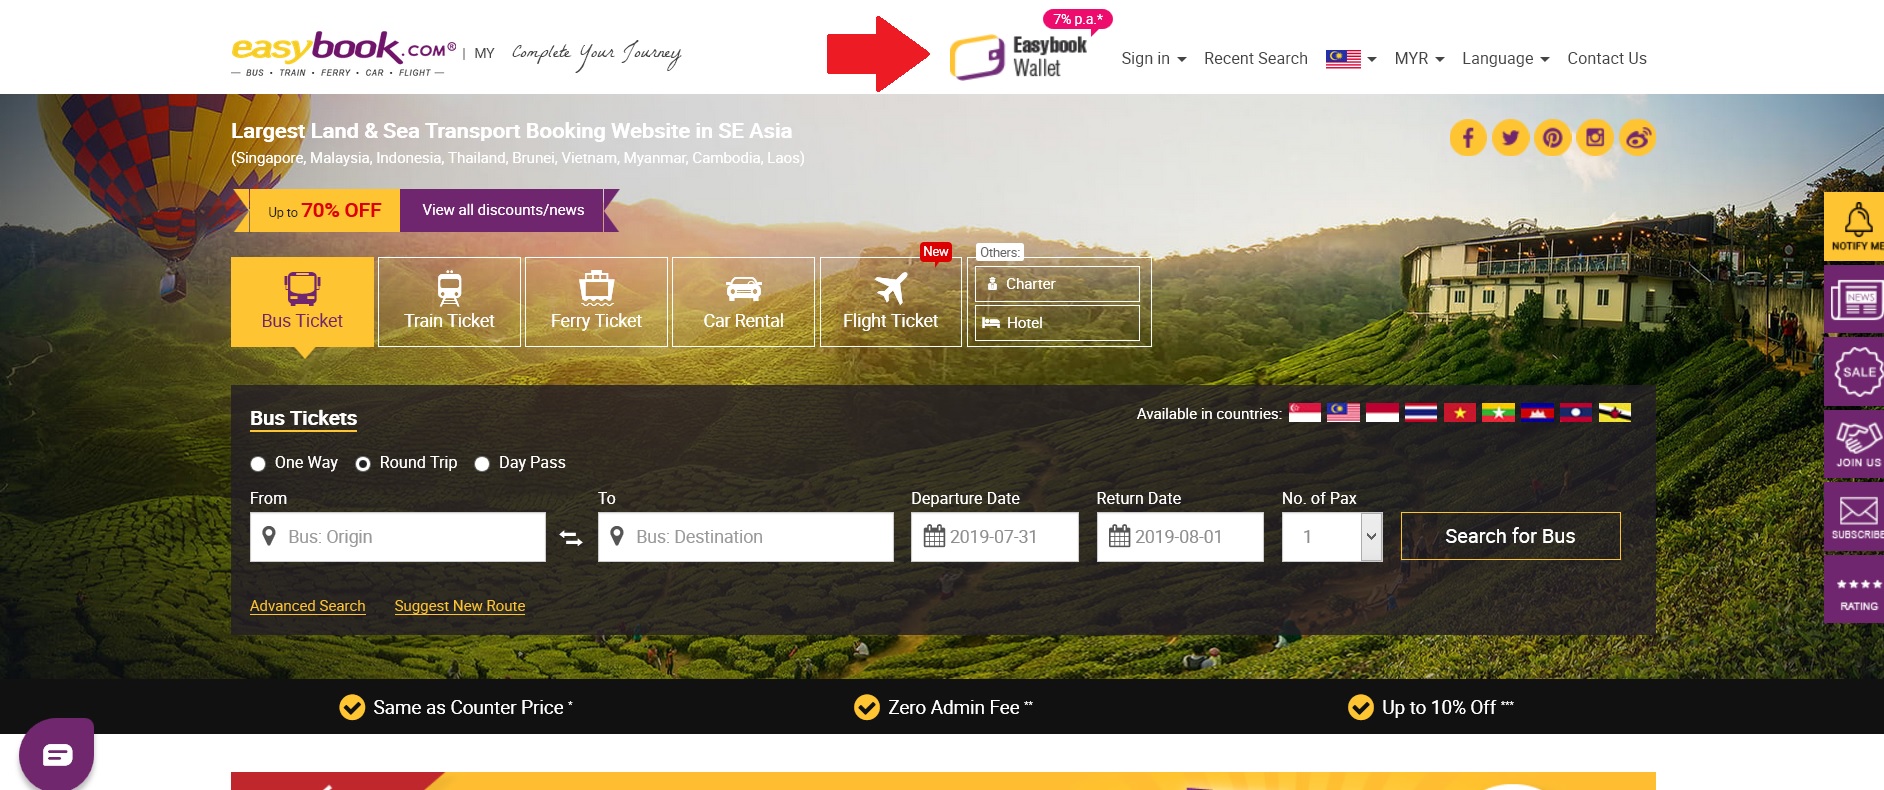The height and width of the screenshot is (790, 1884).
Task: Open the Instagram social icon
Action: point(1595,138)
